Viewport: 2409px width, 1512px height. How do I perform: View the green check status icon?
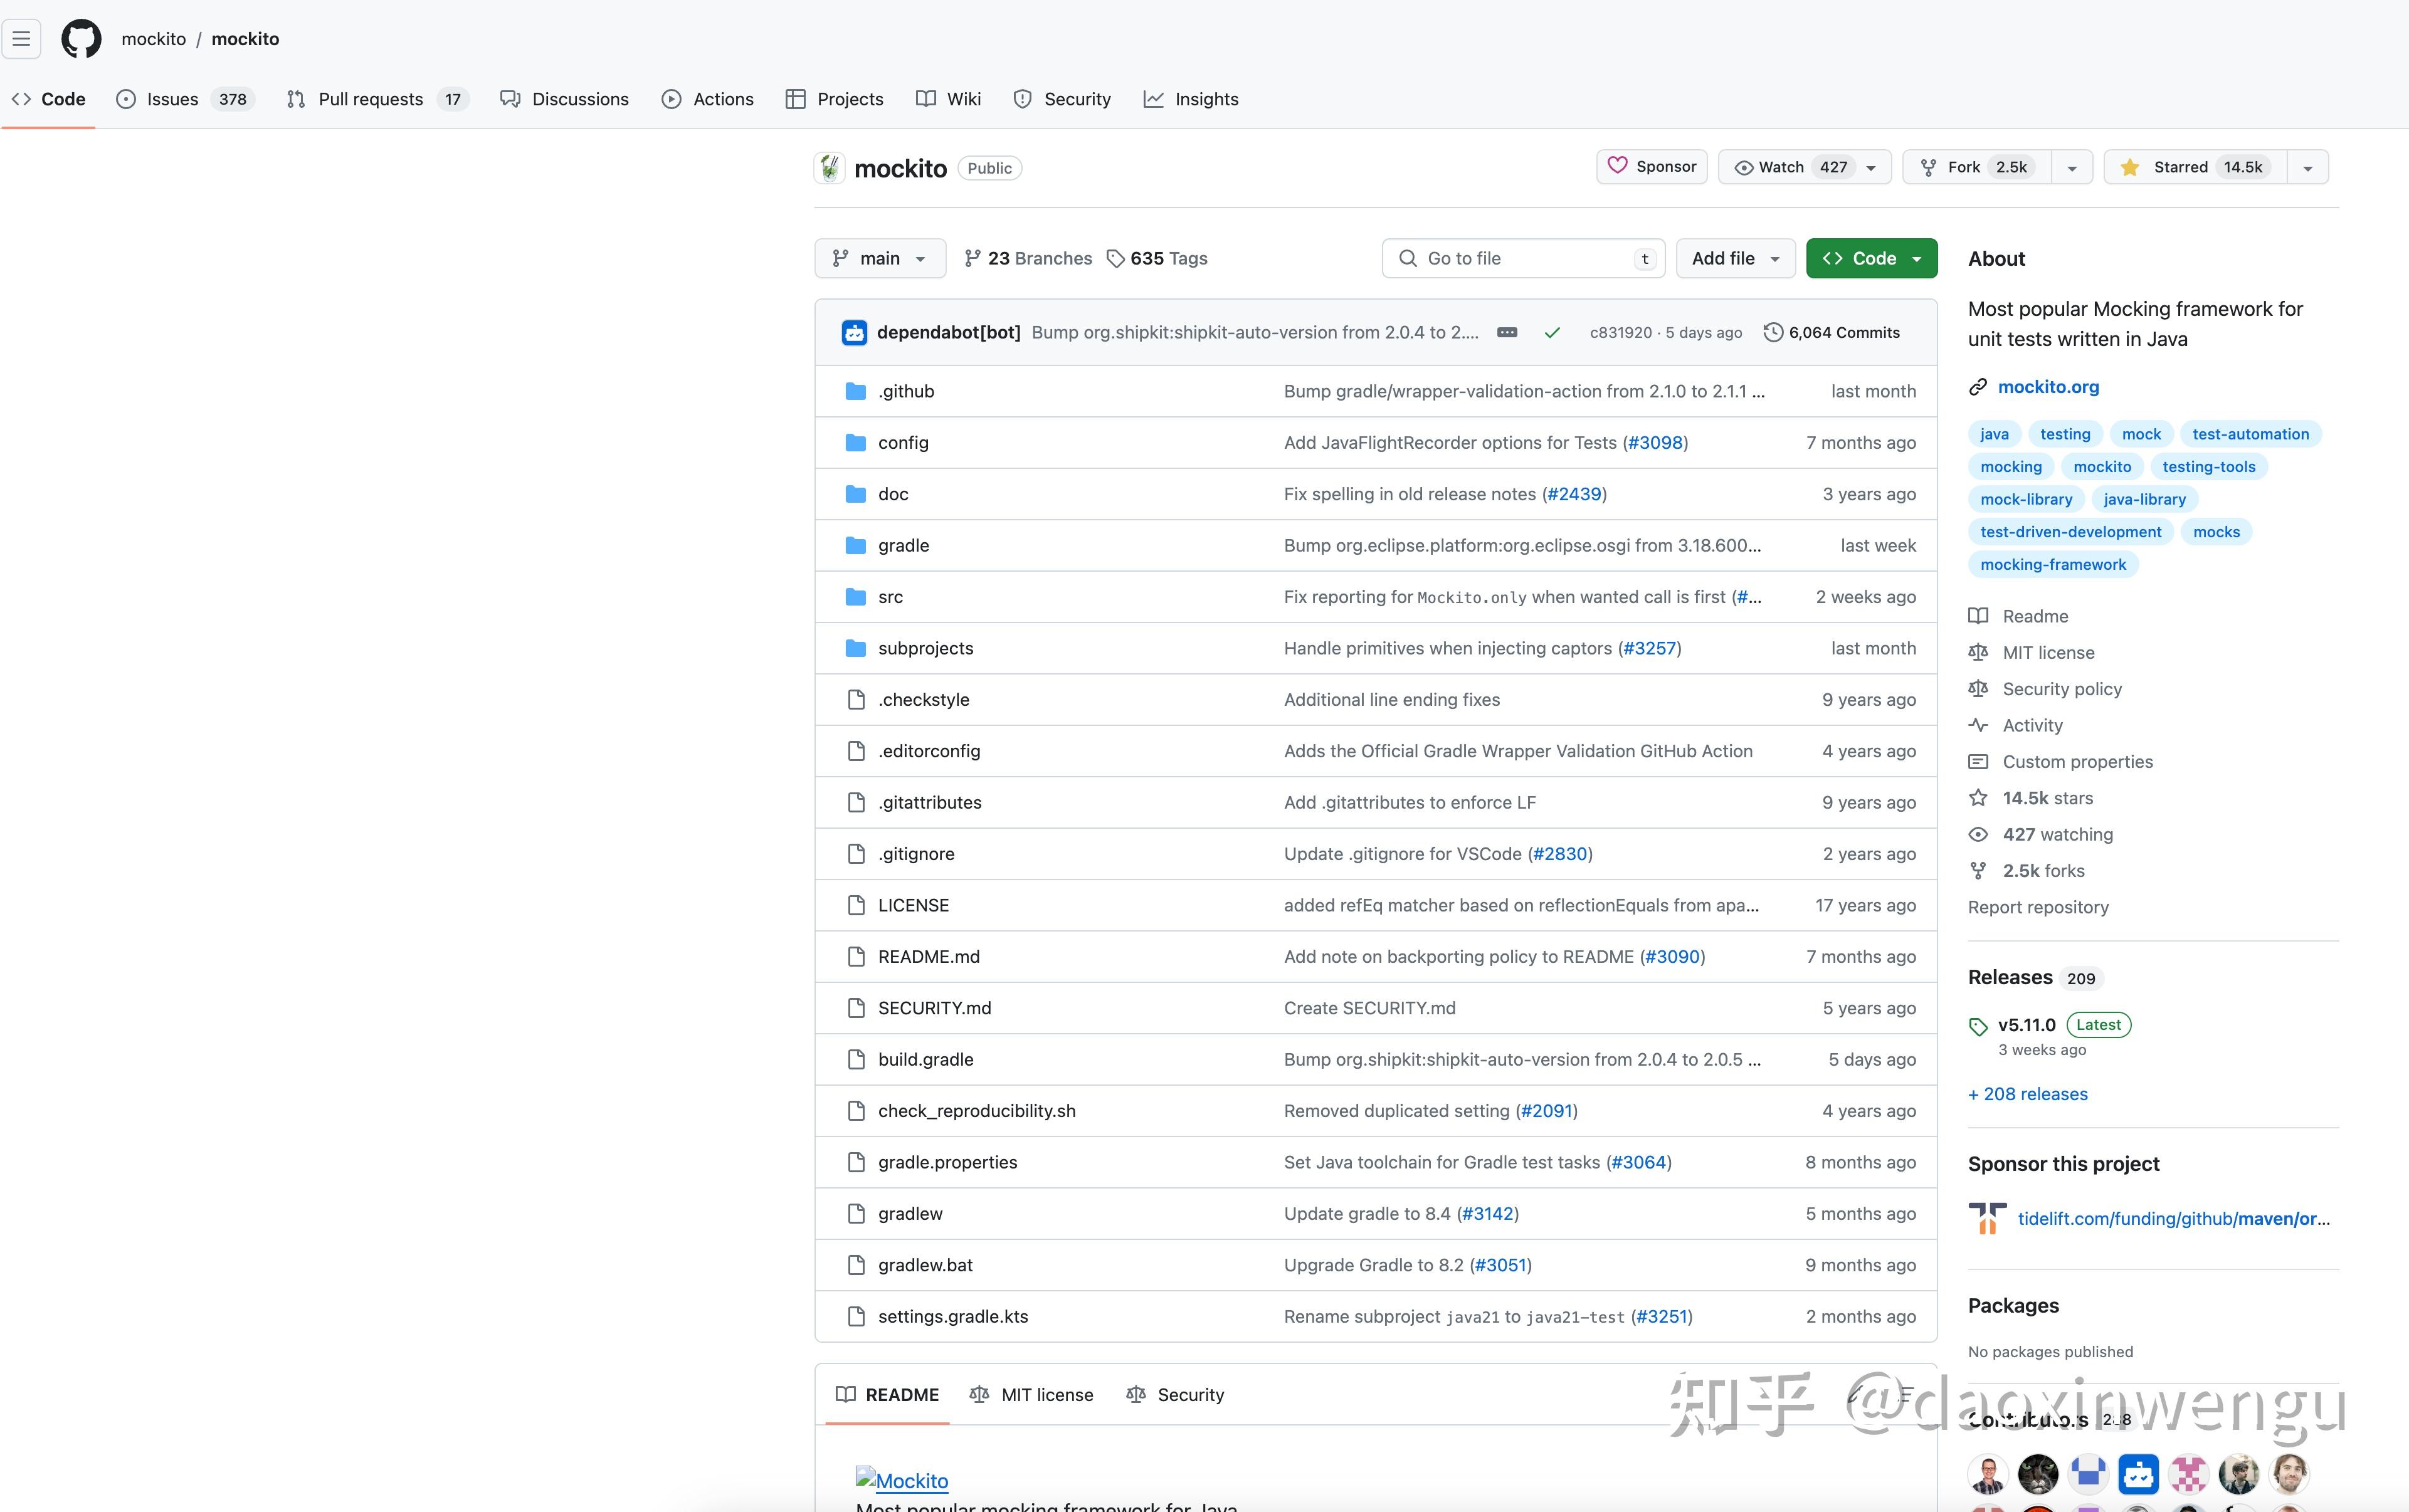[x=1552, y=333]
